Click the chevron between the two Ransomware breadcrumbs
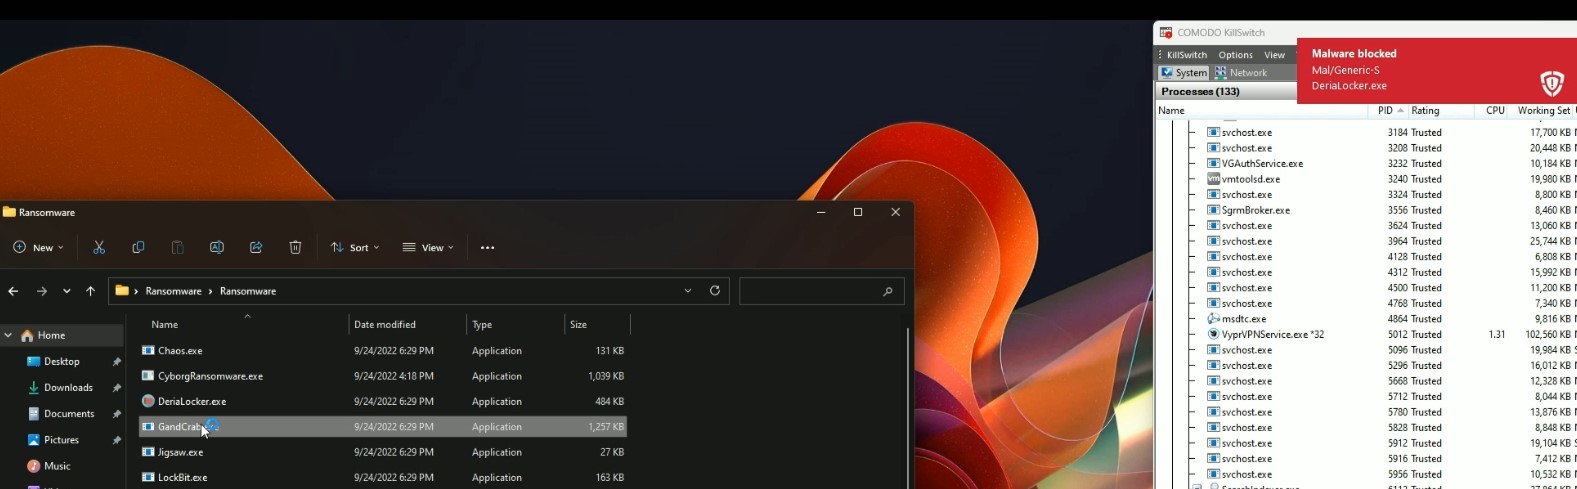The width and height of the screenshot is (1577, 489). point(211,291)
